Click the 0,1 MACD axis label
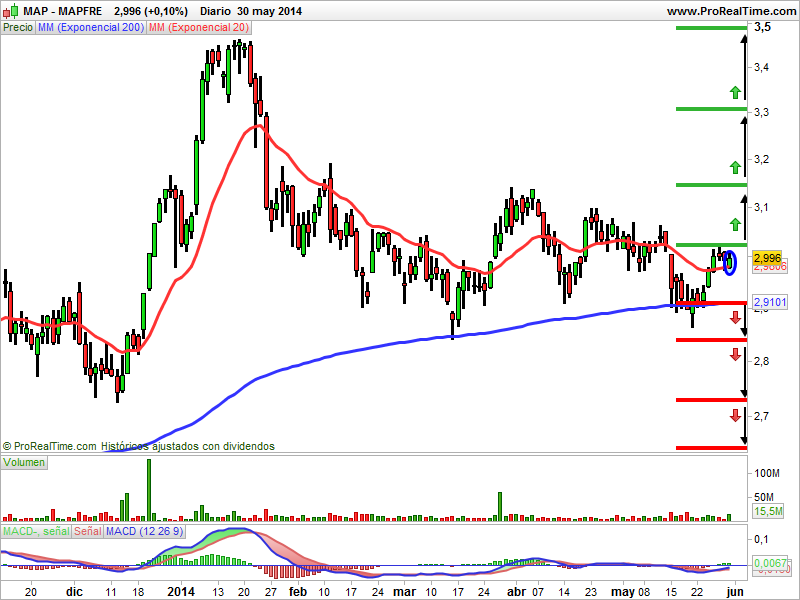800x600 pixels. point(761,539)
